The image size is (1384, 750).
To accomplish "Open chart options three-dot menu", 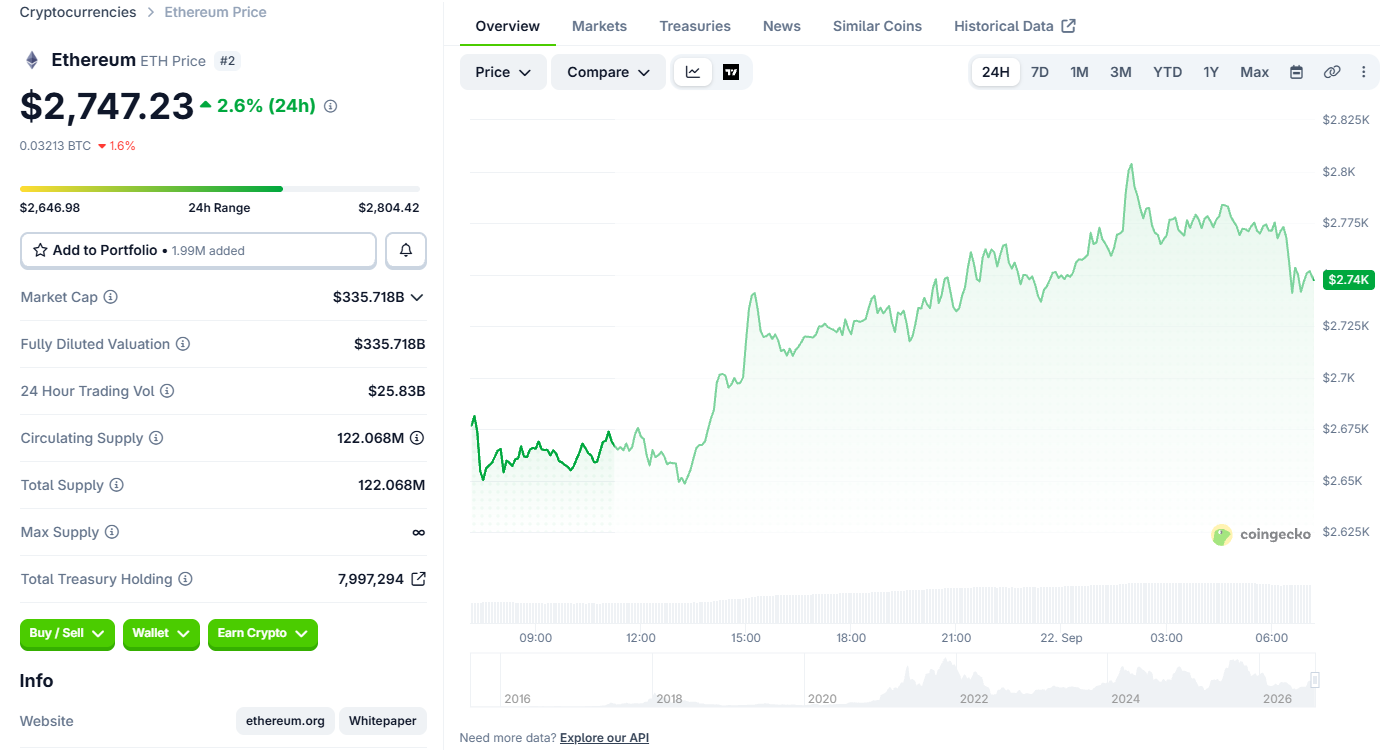I will [x=1364, y=72].
